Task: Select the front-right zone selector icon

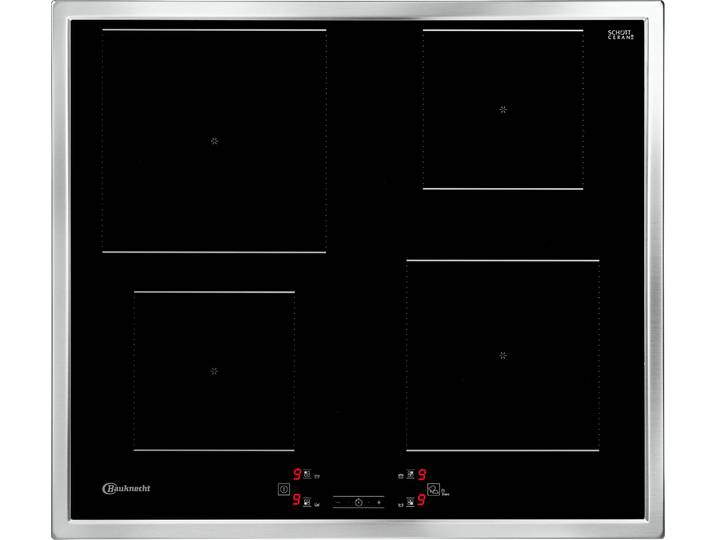Action: 411,502
